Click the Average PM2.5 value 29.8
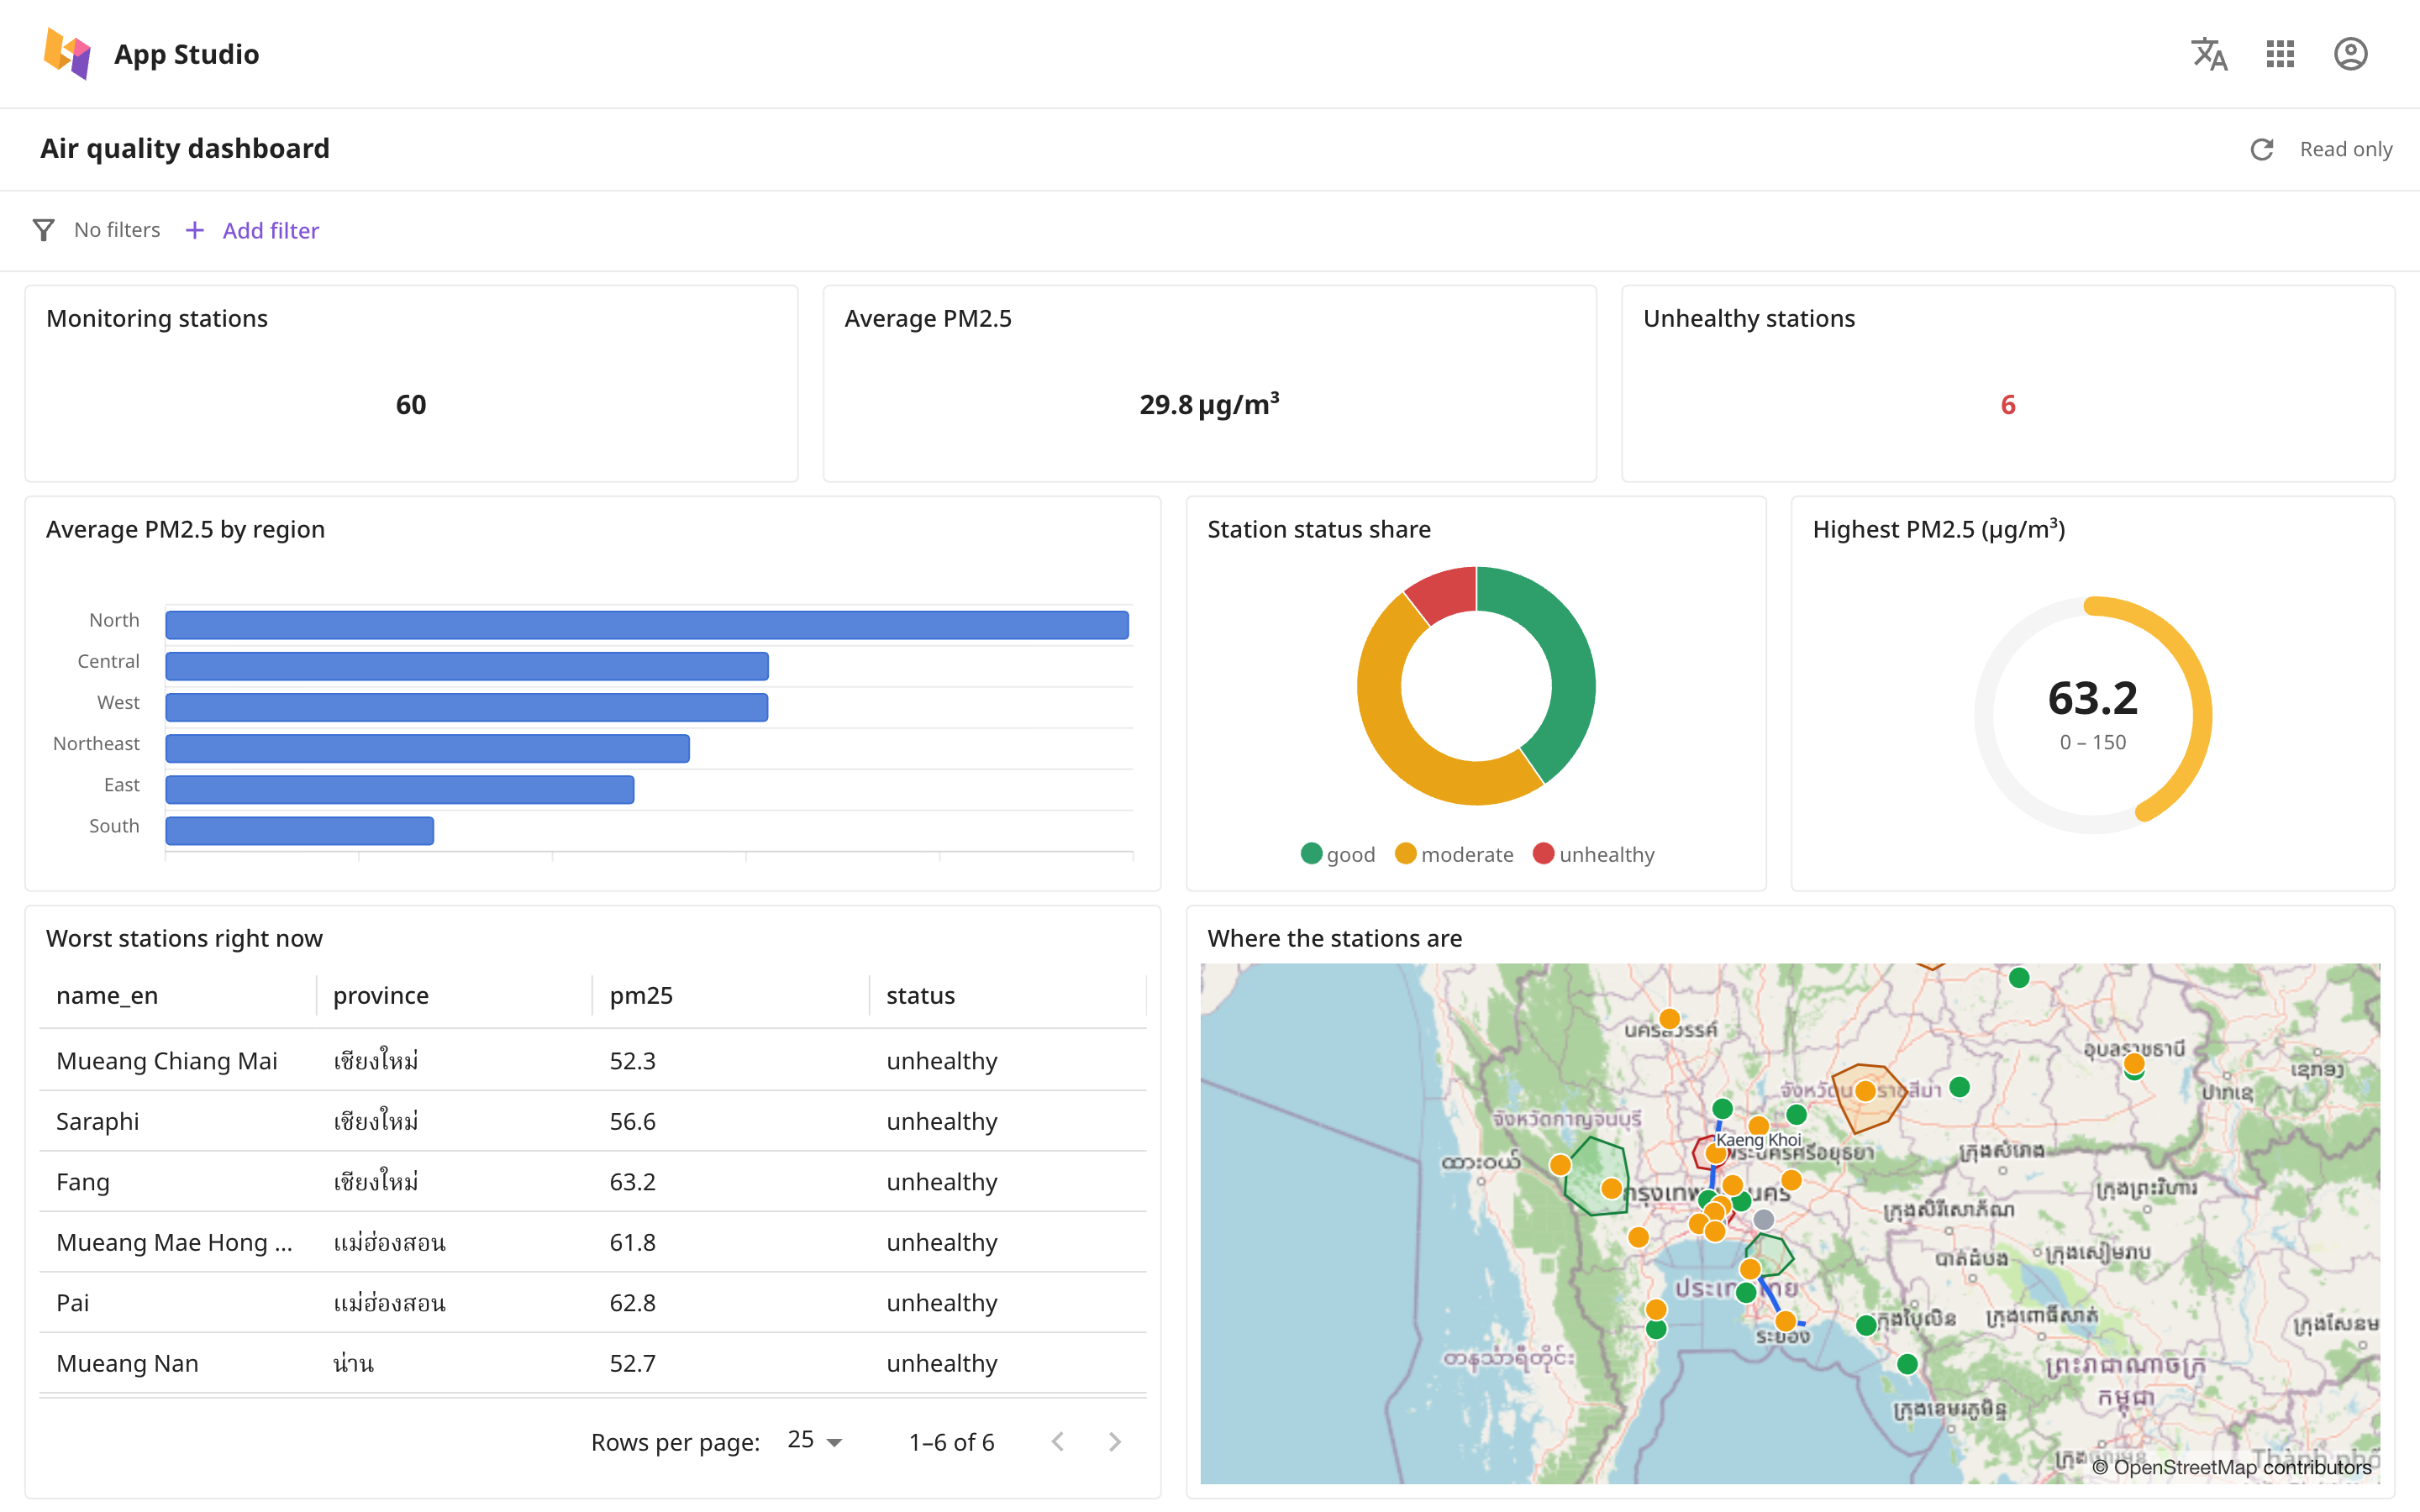2420x1512 pixels. pyautogui.click(x=1209, y=404)
